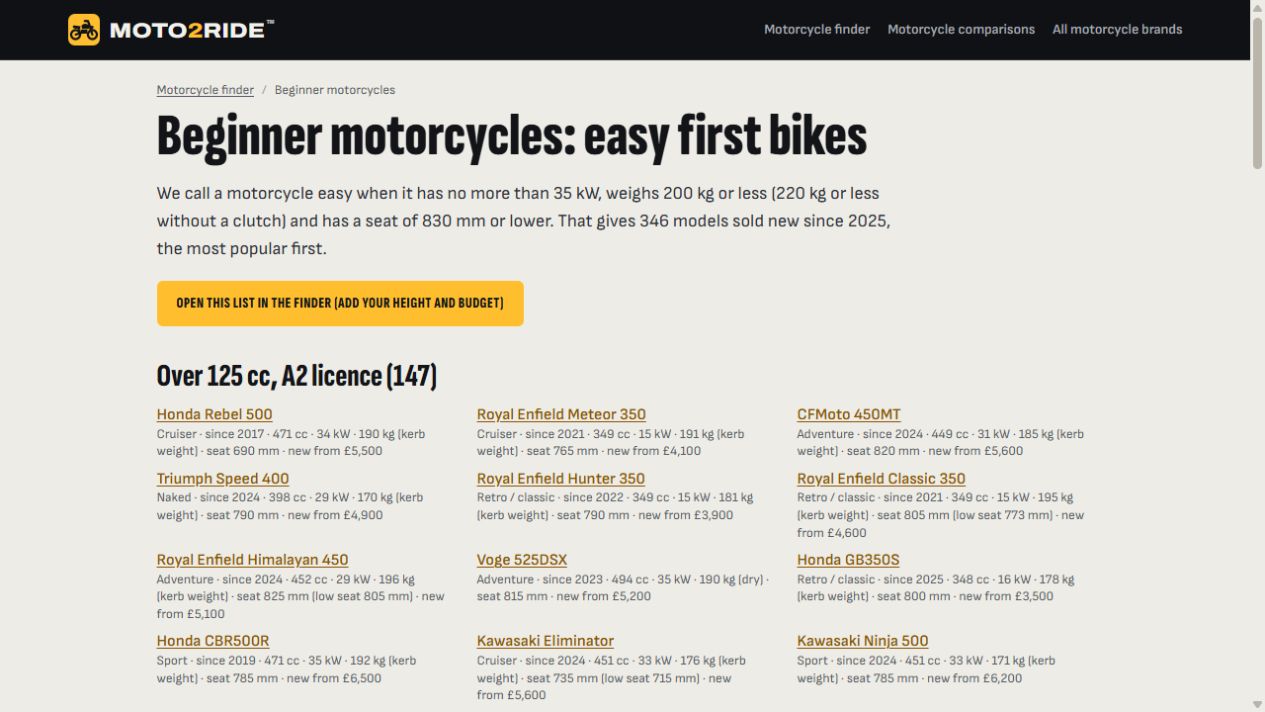Screen dimensions: 1265x712
Task: View the Voge 525DSX model
Action: [x=522, y=560]
